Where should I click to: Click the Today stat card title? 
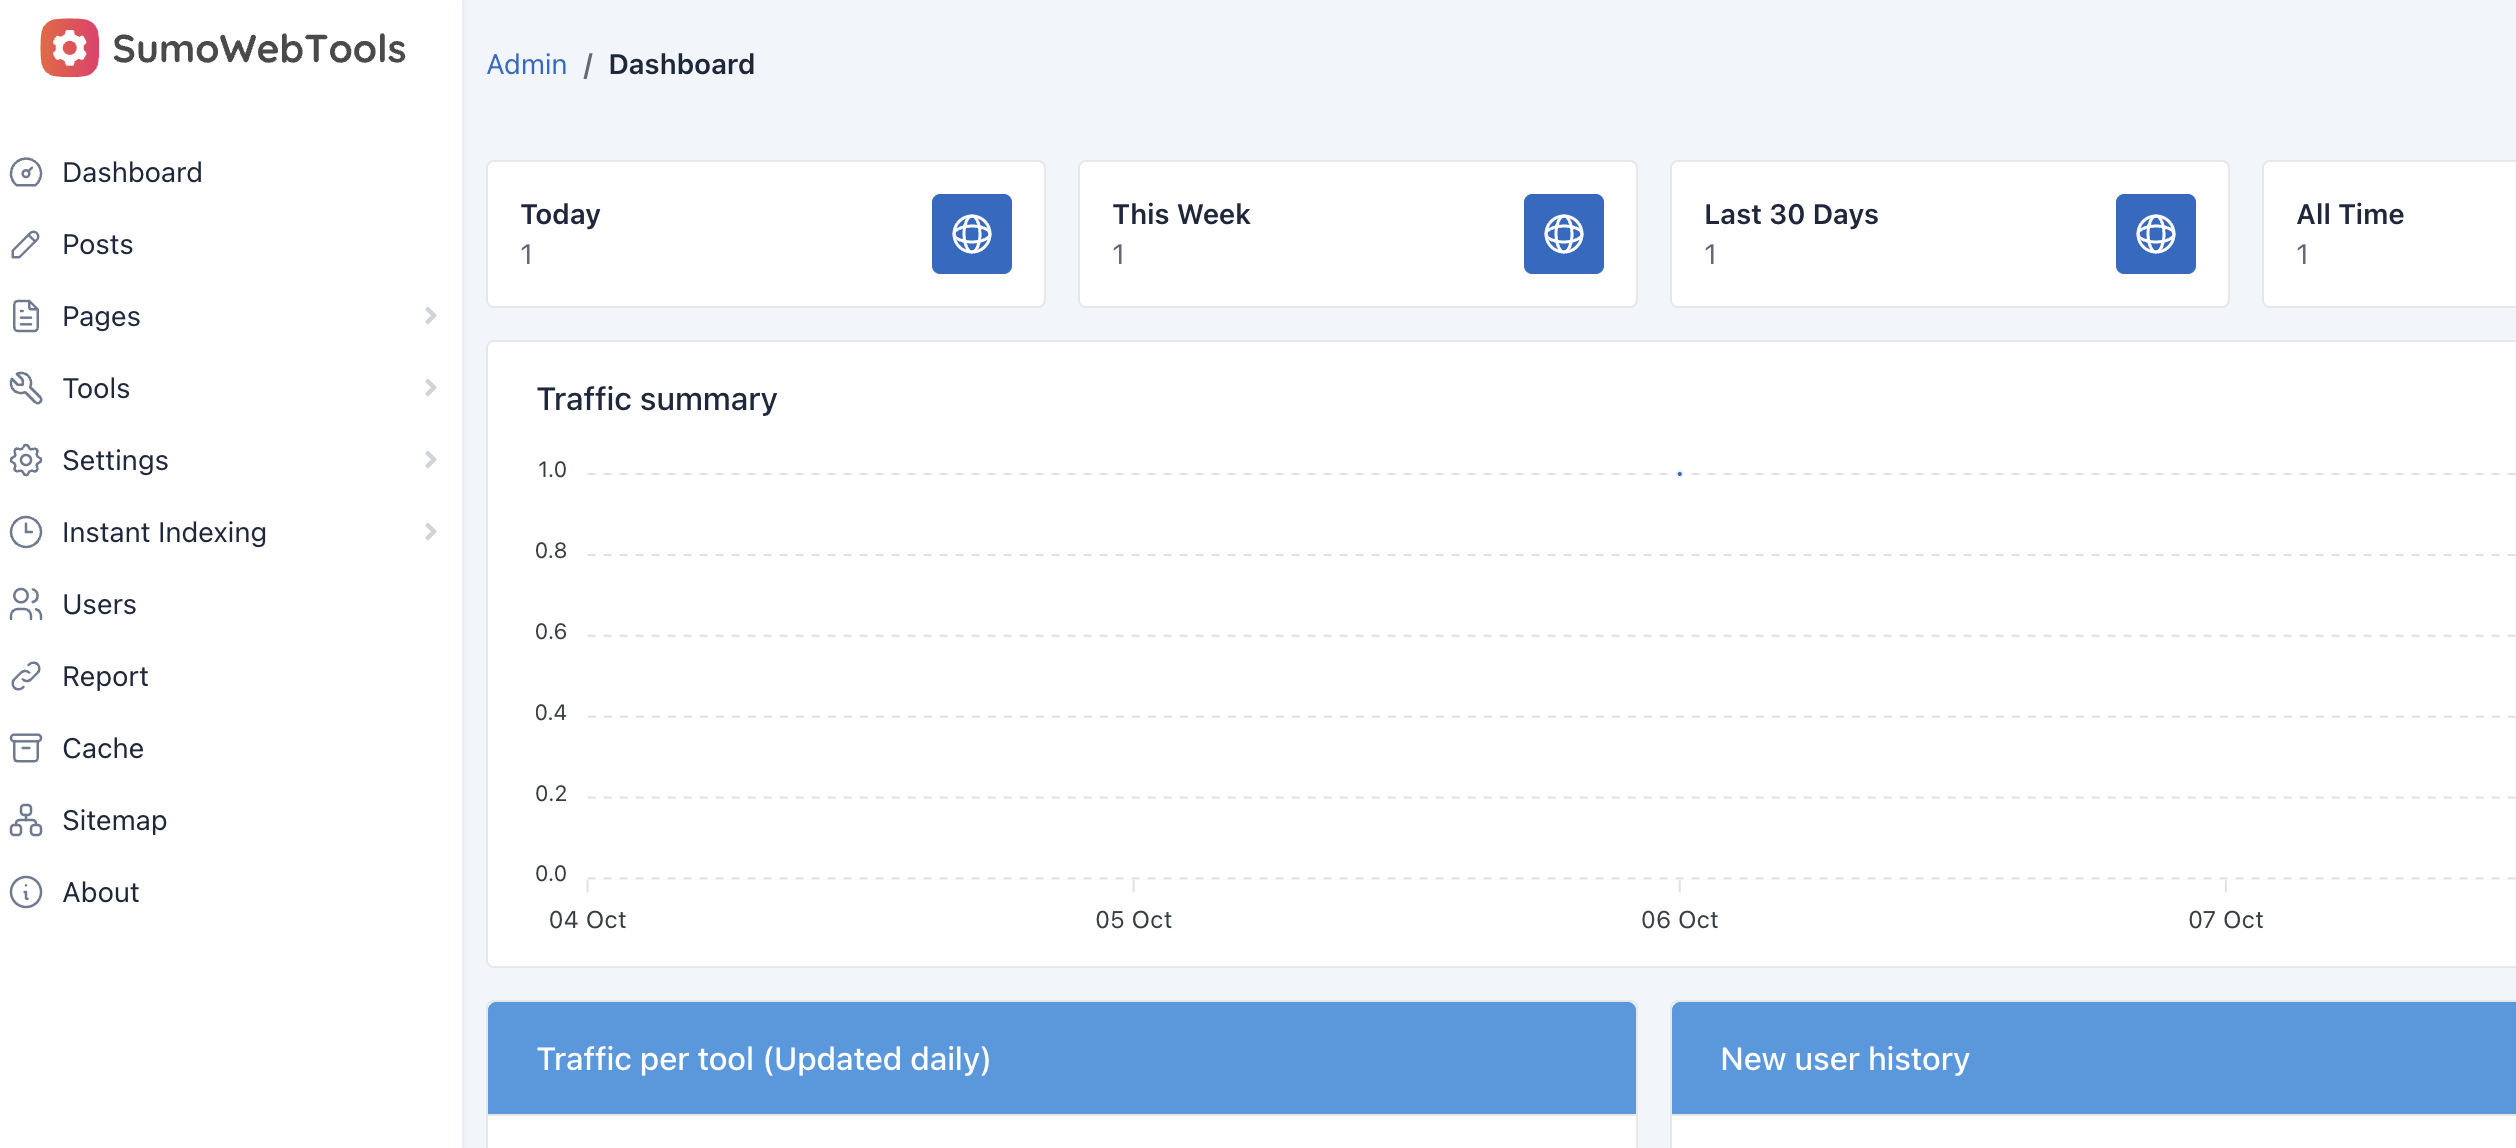(561, 215)
